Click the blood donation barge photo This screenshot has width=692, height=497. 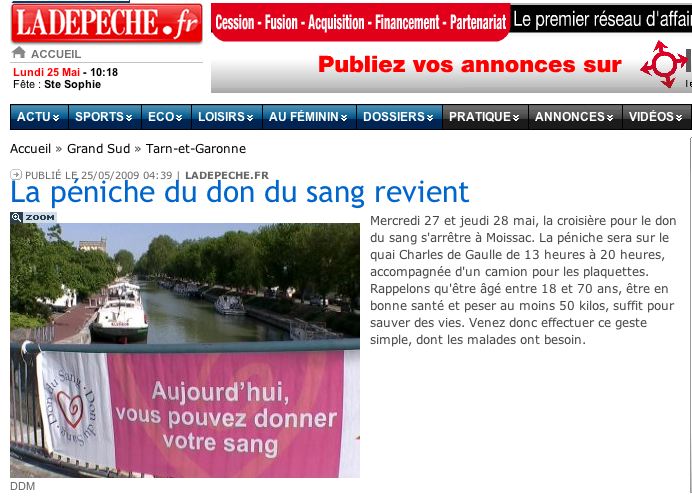click(185, 350)
